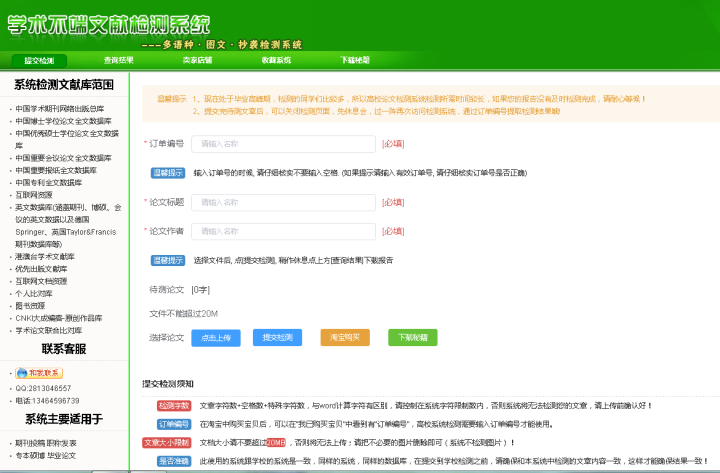Viewport: 720px width, 473px height.
Task: Click 中国学术期刊网络出版总库 in the sidebar
Action: point(60,109)
